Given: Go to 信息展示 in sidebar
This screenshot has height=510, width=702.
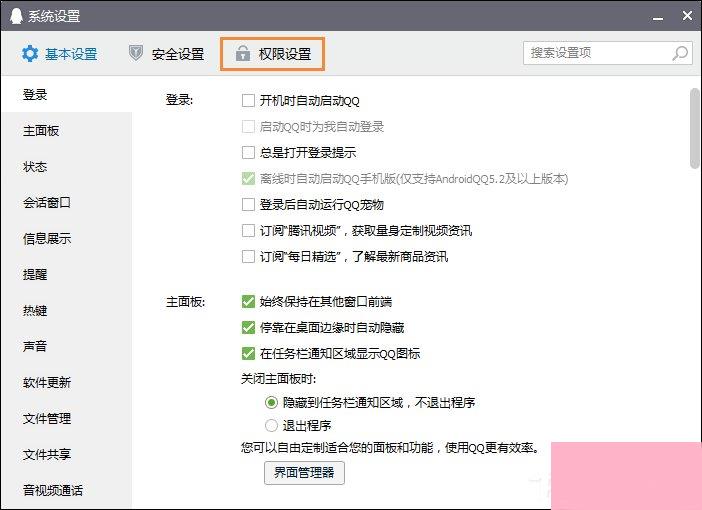Looking at the screenshot, I should (x=67, y=238).
